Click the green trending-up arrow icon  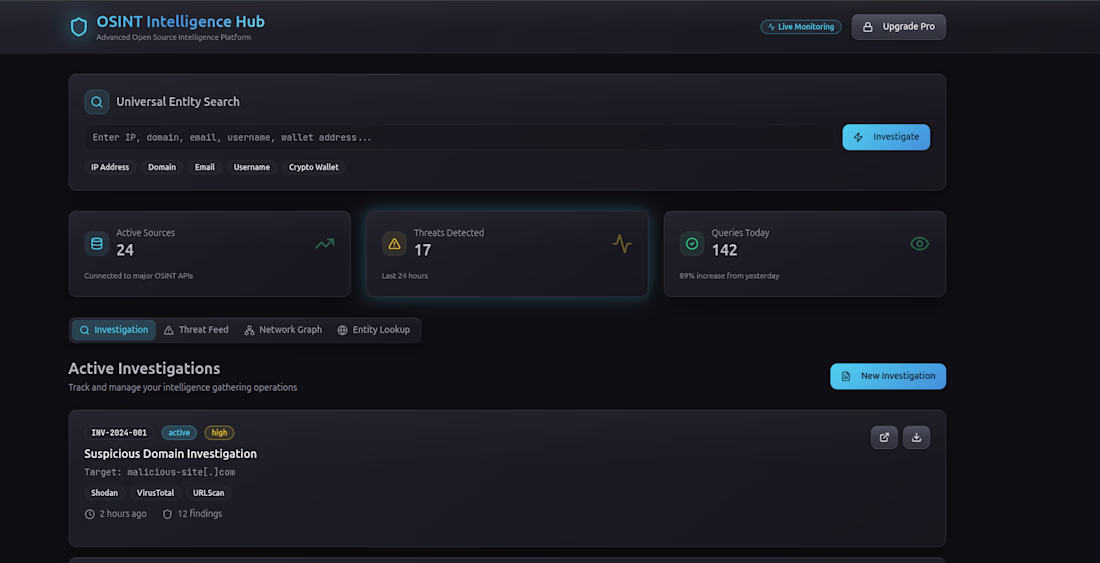point(324,243)
